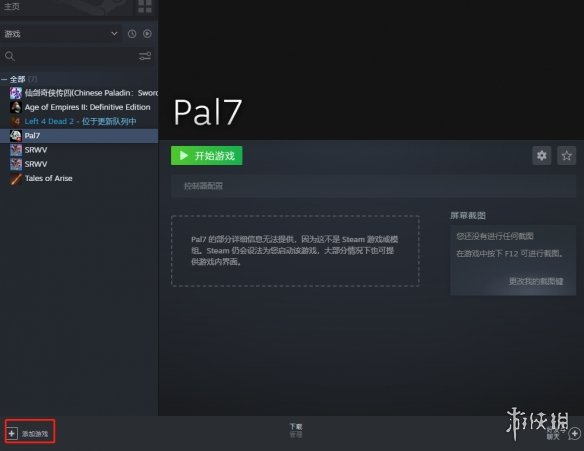Collapse the 全部 games category
Viewport: 584px width, 451px height.
click(4, 79)
